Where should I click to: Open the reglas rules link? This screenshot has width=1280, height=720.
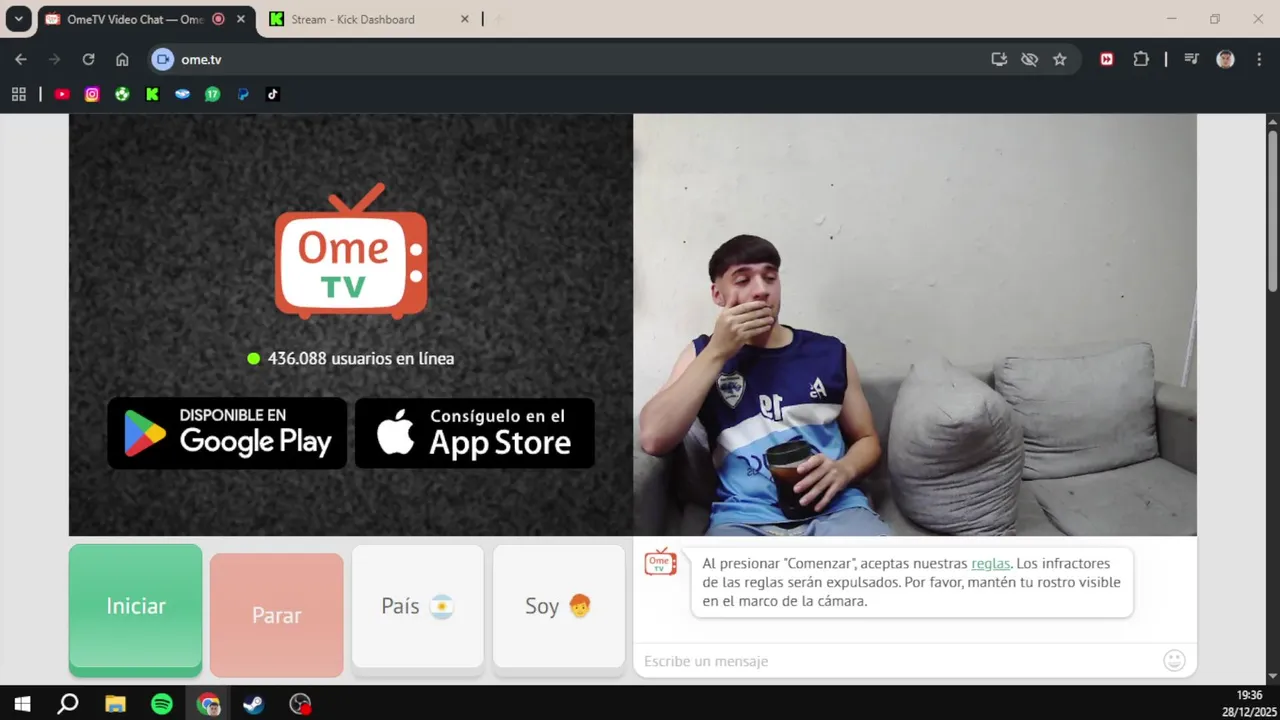point(990,563)
